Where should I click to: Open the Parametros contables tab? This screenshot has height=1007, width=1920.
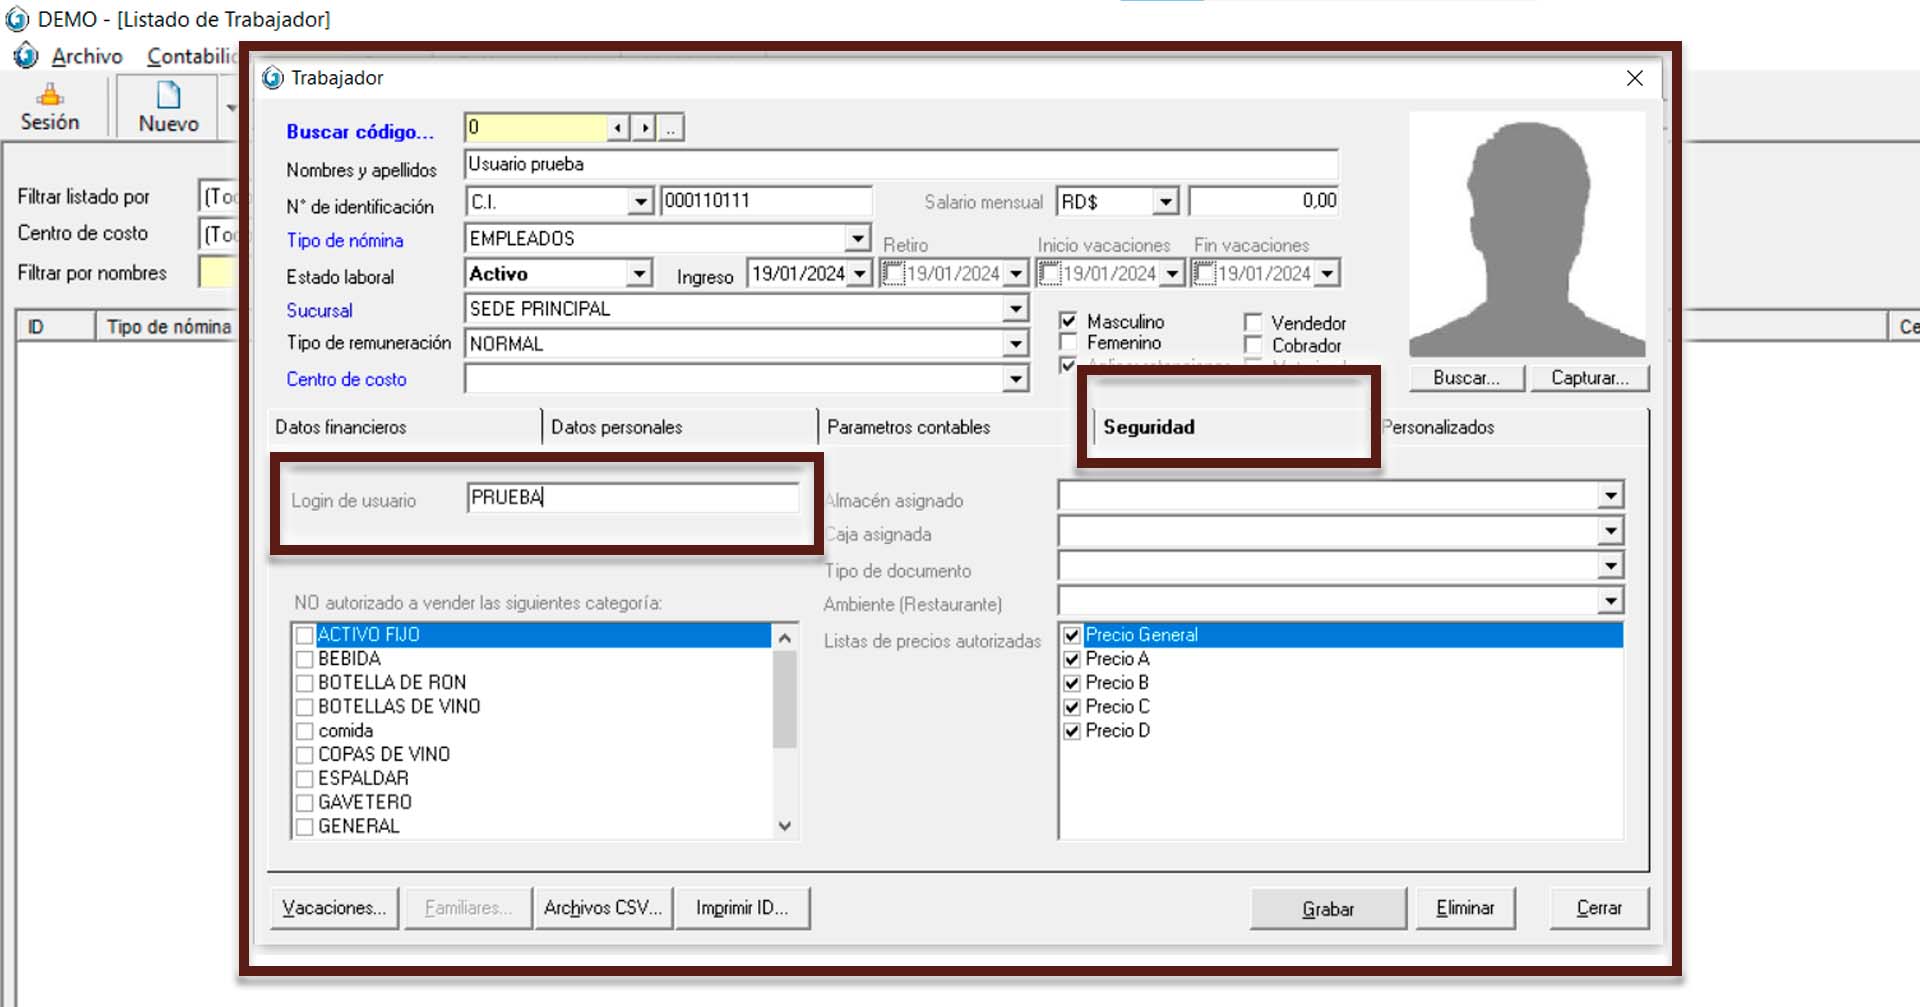click(908, 427)
